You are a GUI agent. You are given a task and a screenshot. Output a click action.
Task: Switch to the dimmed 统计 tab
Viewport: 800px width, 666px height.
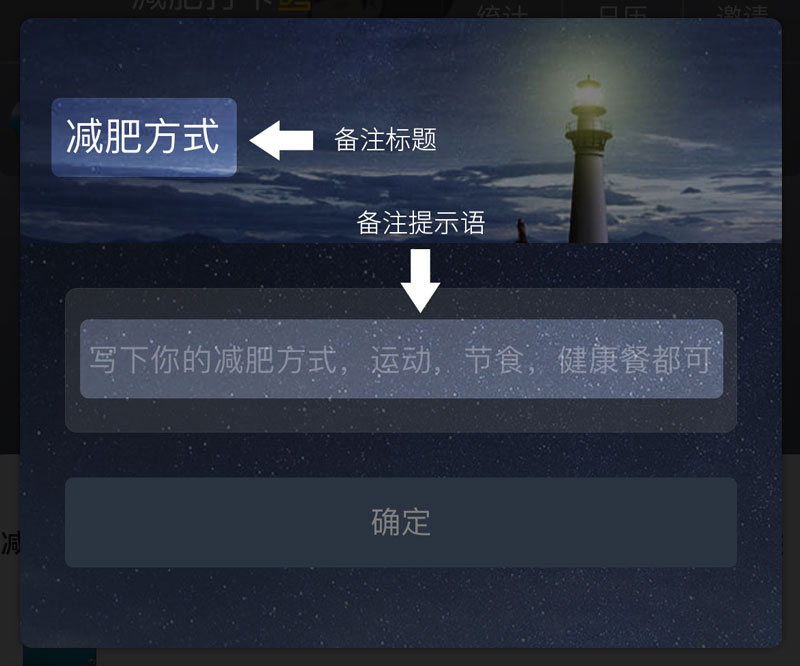(x=502, y=12)
